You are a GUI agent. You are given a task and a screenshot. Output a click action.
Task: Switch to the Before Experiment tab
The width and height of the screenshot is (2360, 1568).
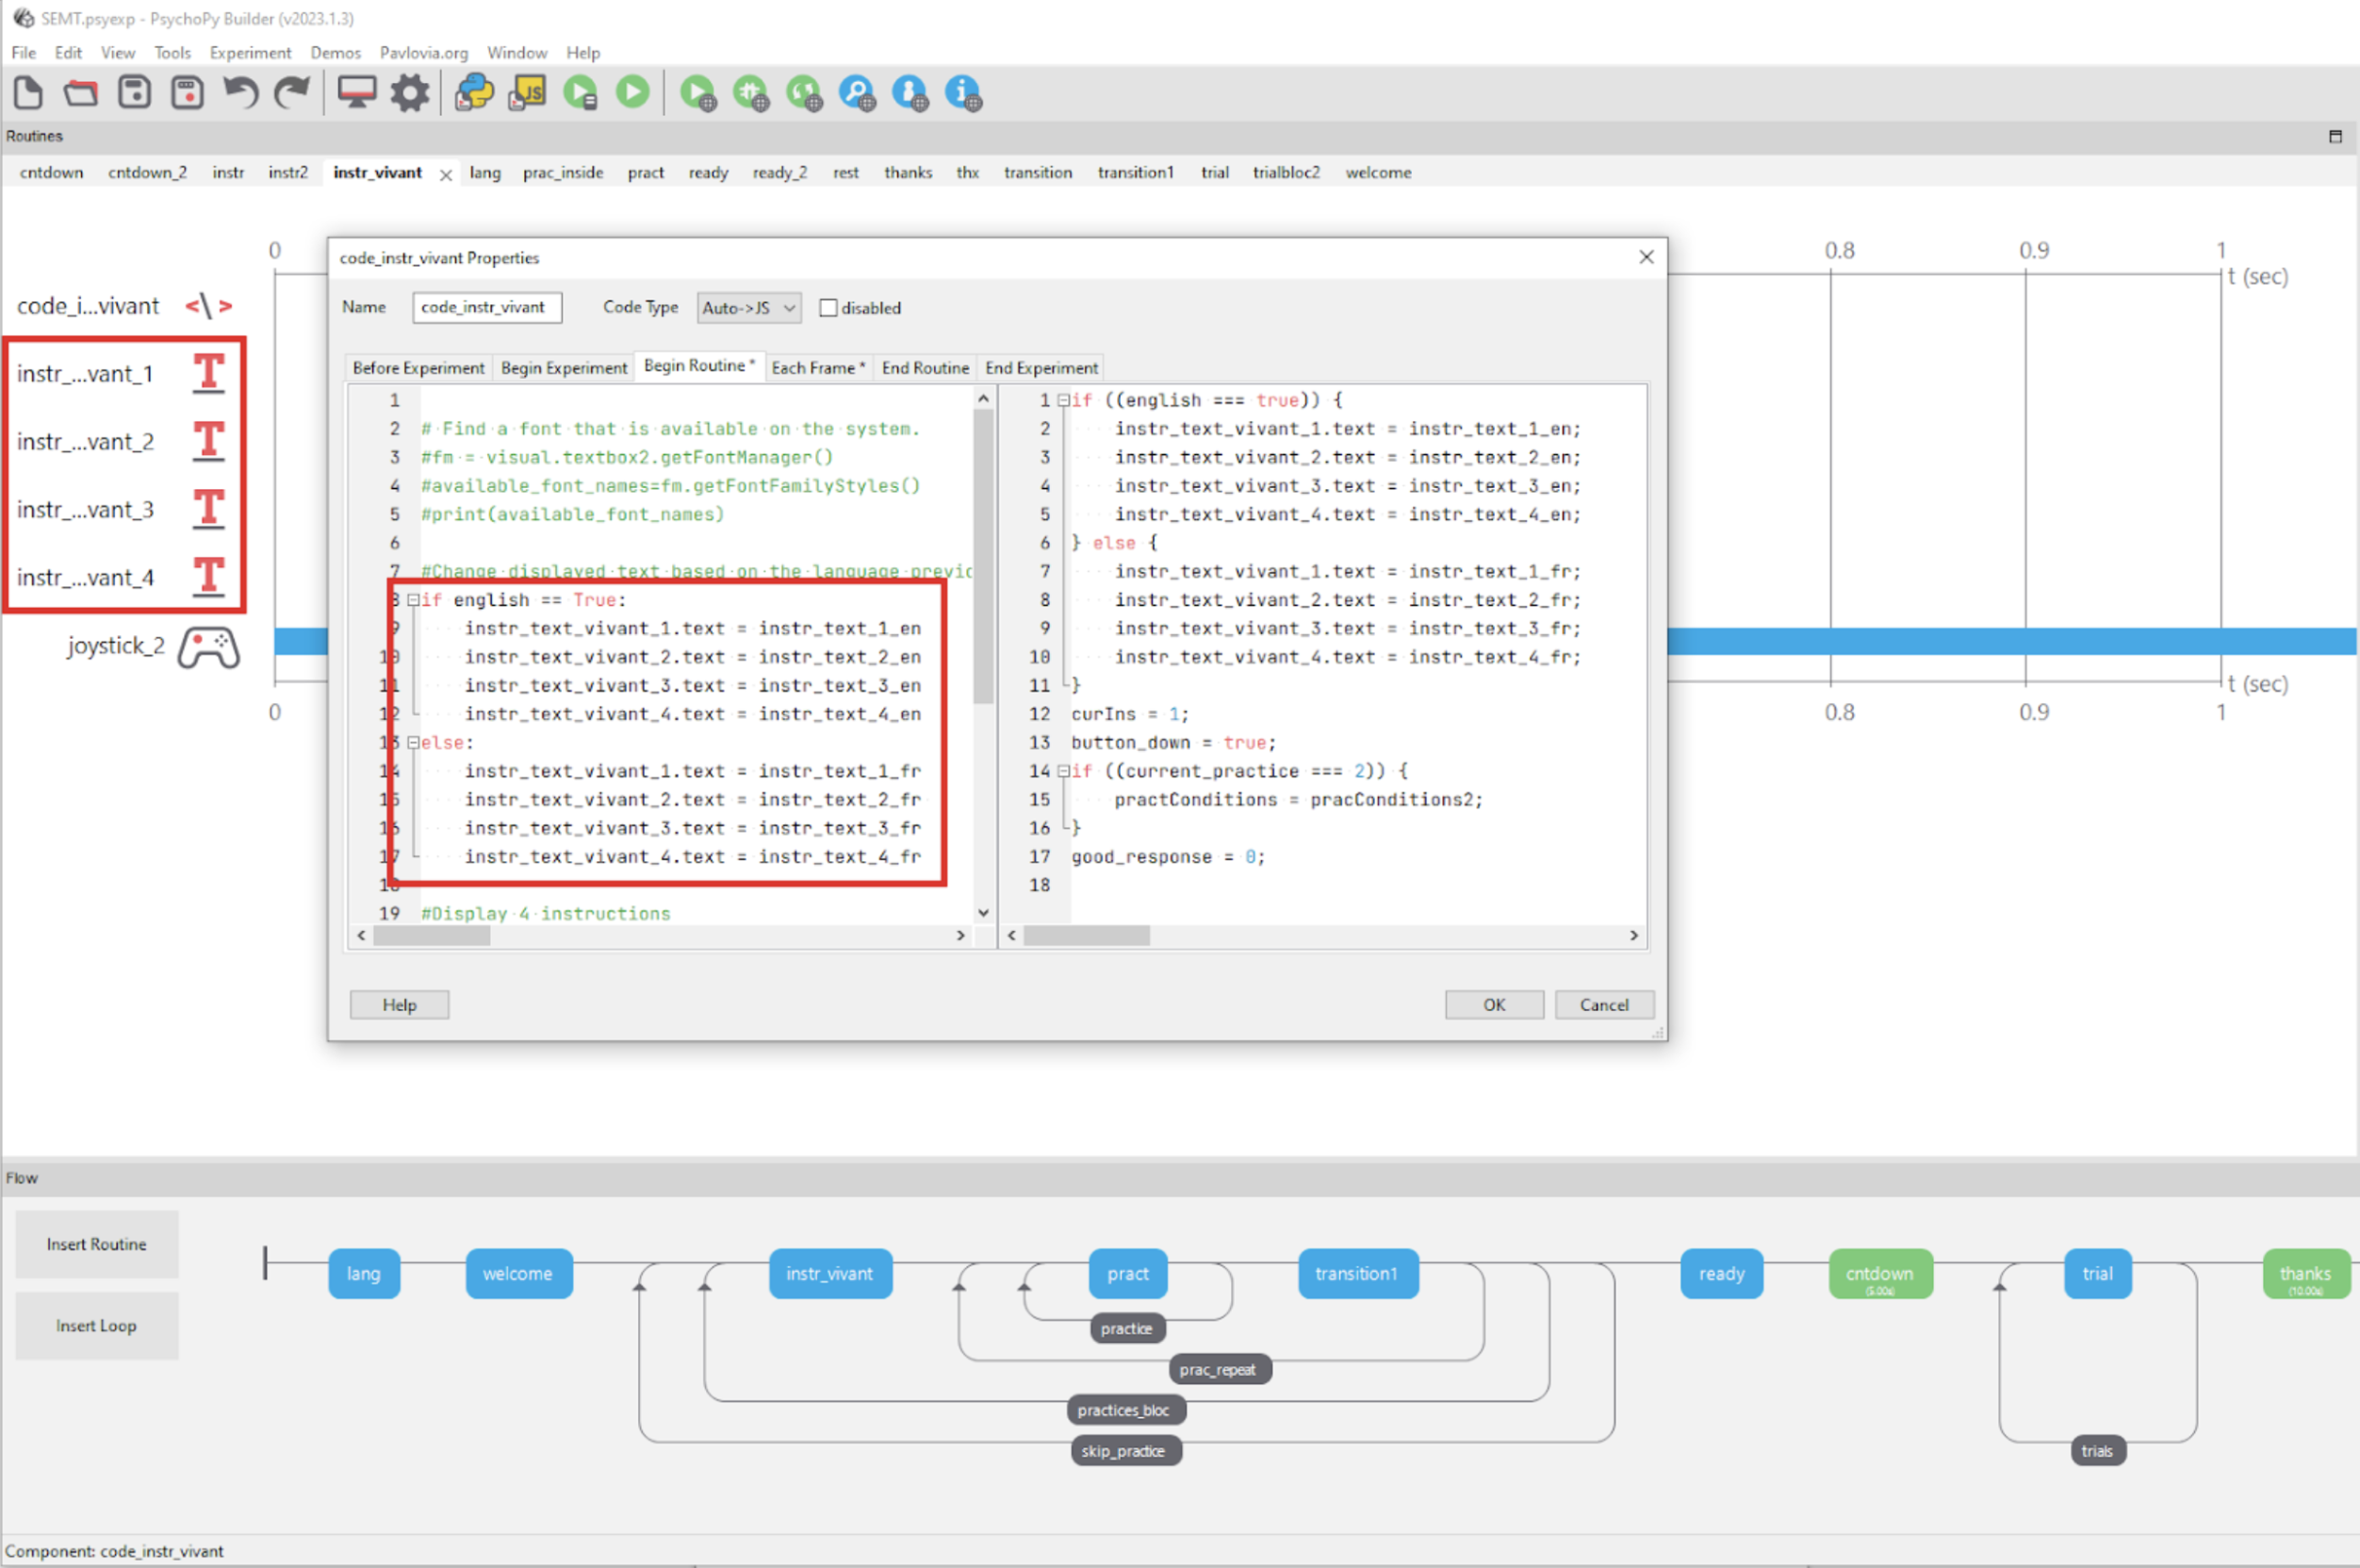pos(418,367)
